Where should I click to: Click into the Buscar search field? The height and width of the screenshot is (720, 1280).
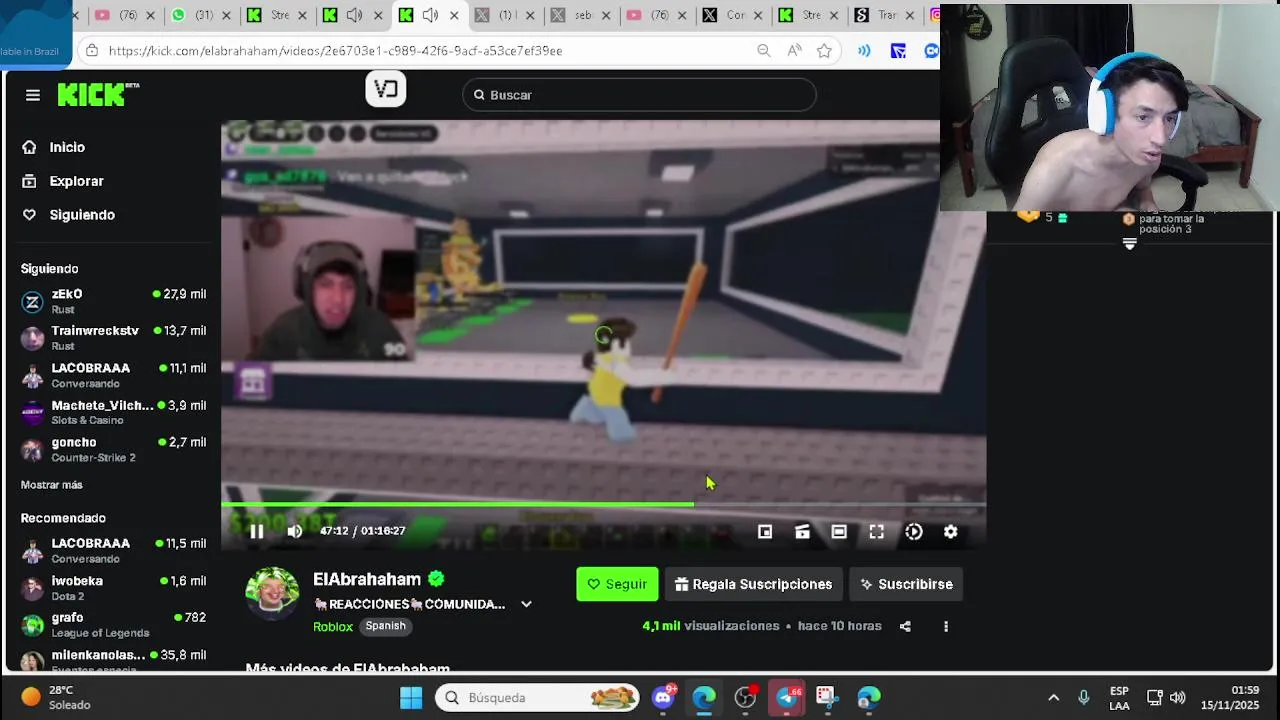[x=640, y=95]
